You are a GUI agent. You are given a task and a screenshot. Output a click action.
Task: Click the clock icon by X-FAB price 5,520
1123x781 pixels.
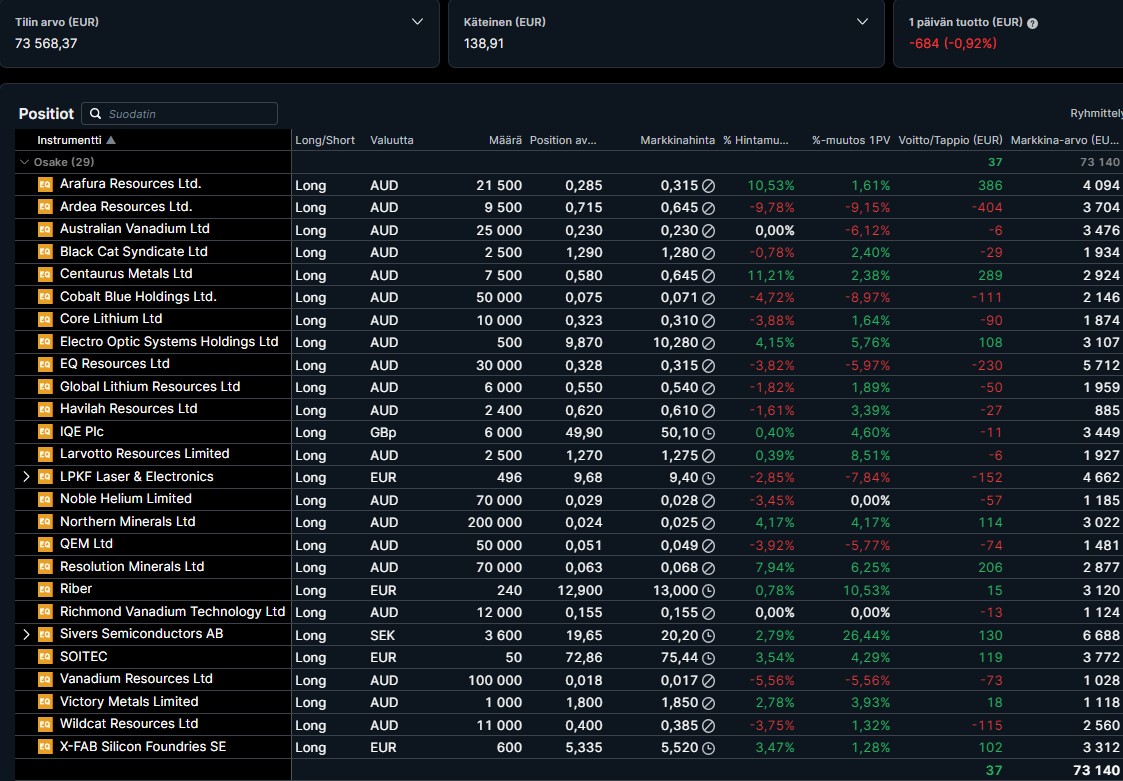[708, 748]
